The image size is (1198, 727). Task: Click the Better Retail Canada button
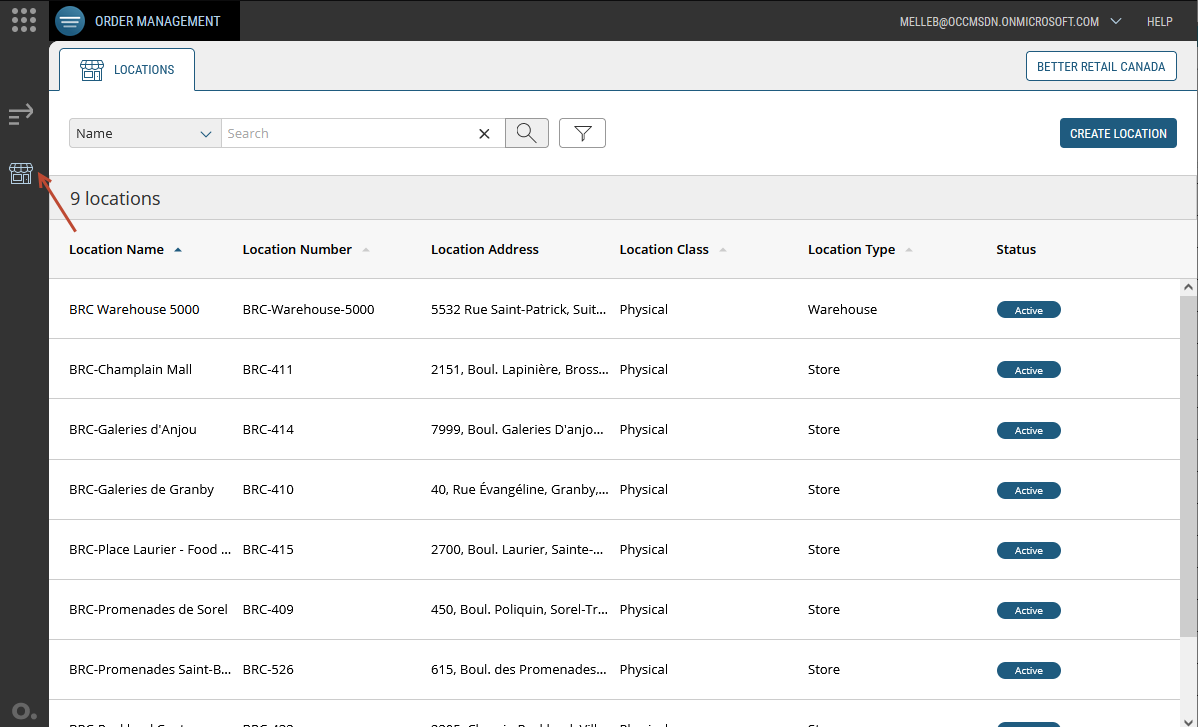[1100, 67]
